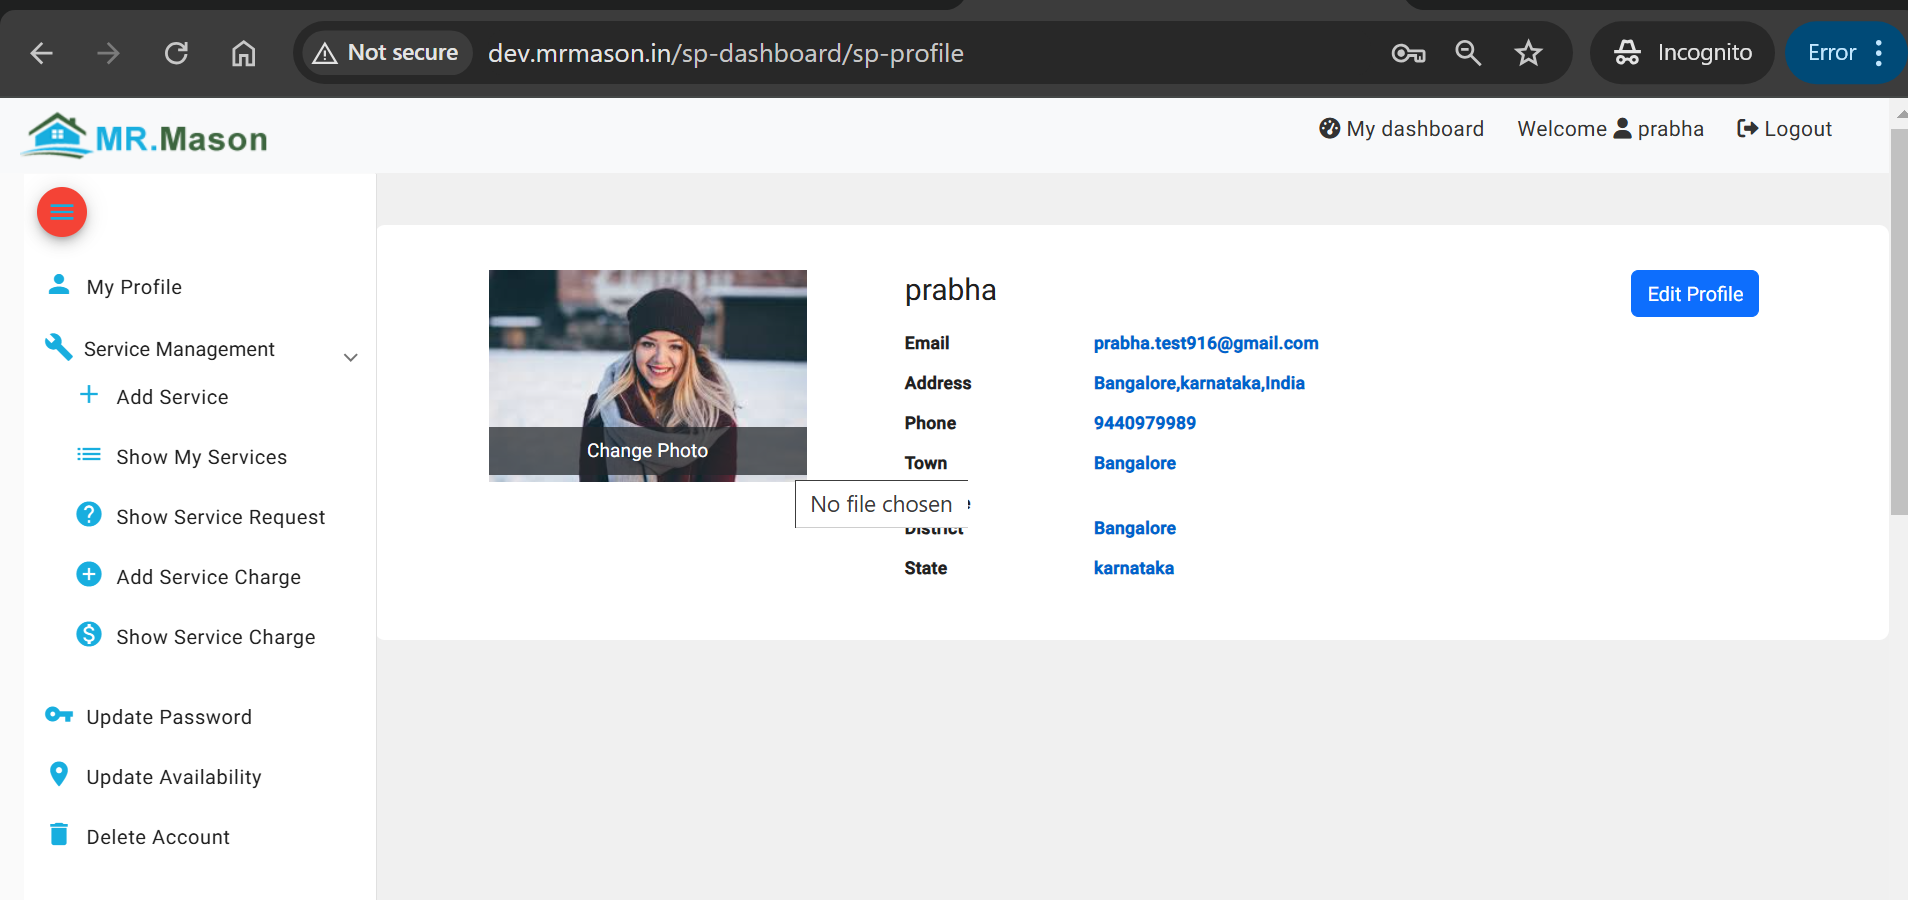Toggle the bookmark star in address bar
Screen dimensions: 1908x900
(1528, 53)
